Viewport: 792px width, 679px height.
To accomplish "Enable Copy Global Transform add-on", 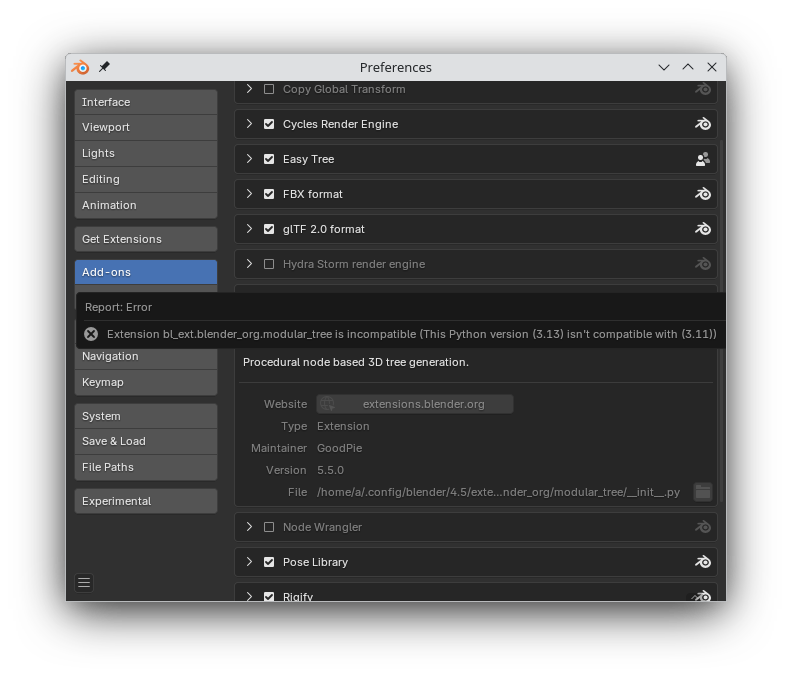I will pyautogui.click(x=269, y=89).
